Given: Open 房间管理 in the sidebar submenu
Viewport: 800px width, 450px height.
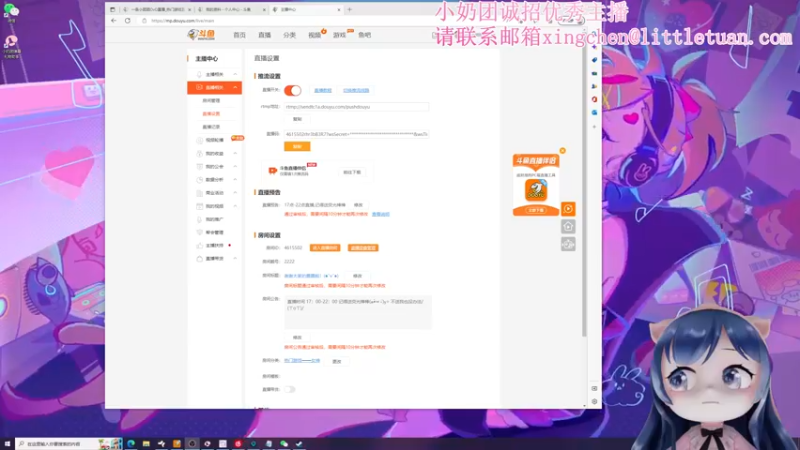Looking at the screenshot, I should 211,101.
